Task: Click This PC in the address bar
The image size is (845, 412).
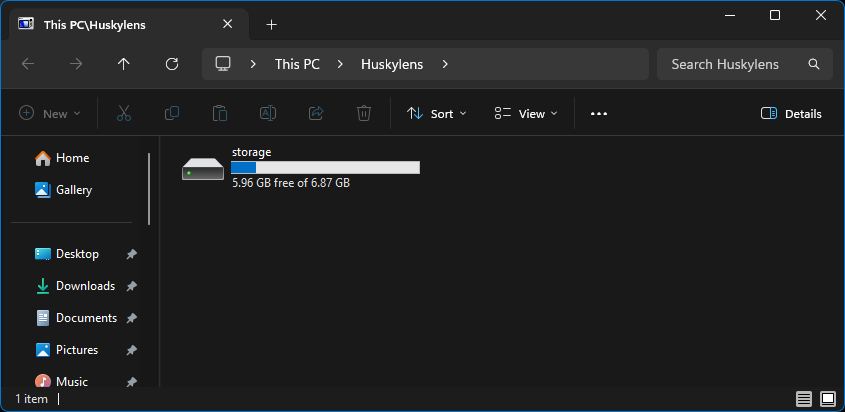Action: pos(297,64)
